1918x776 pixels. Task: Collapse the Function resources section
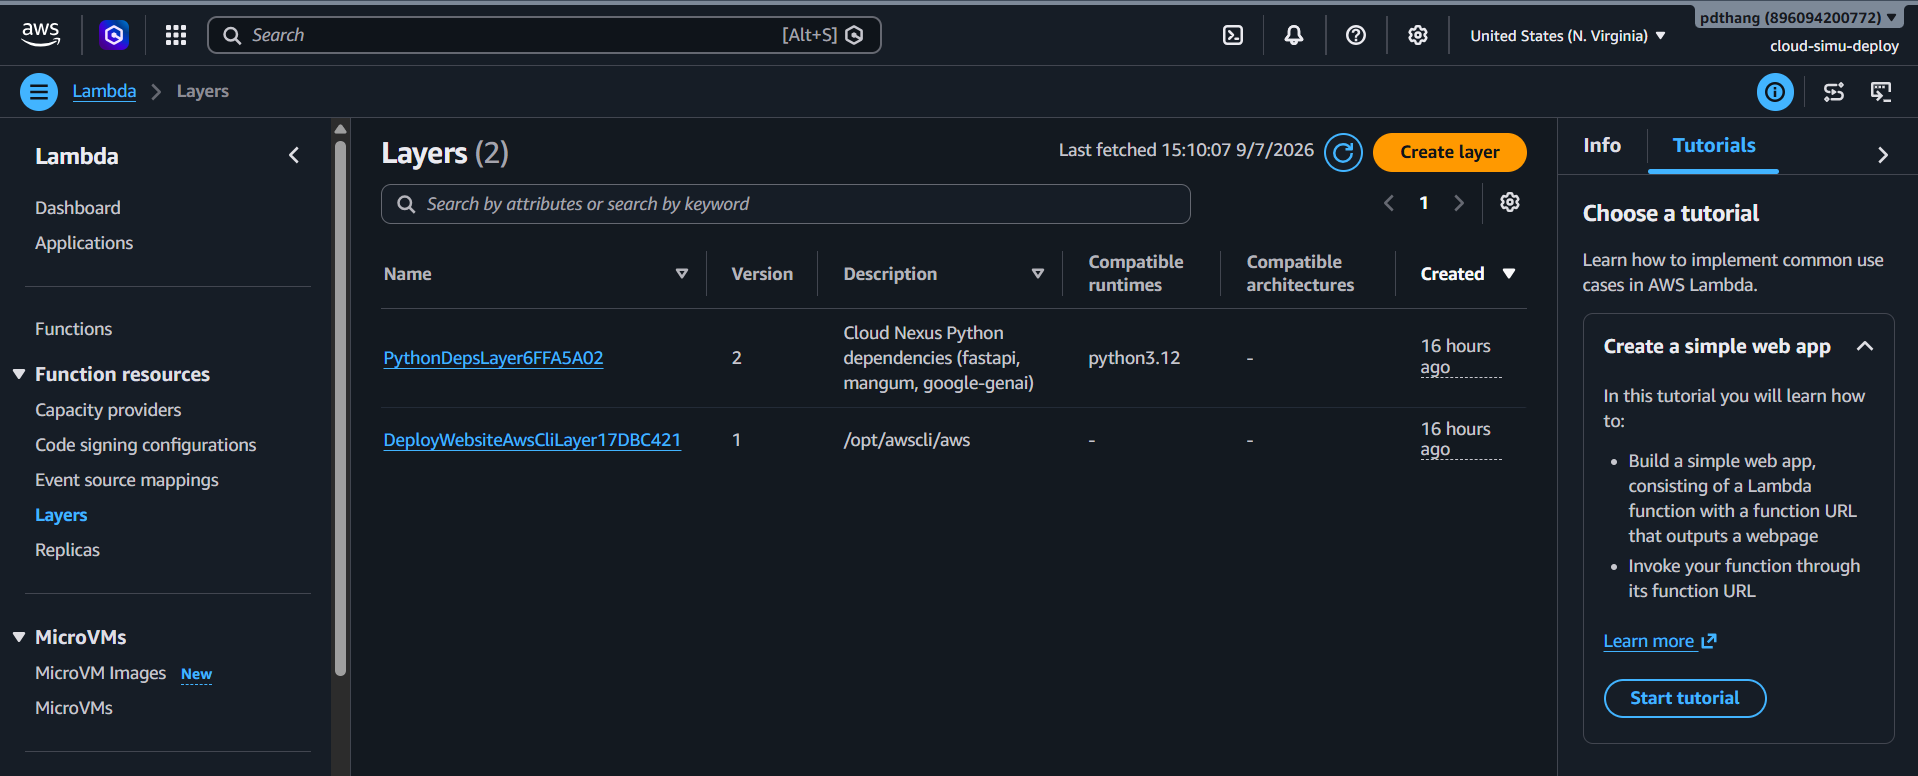(19, 374)
